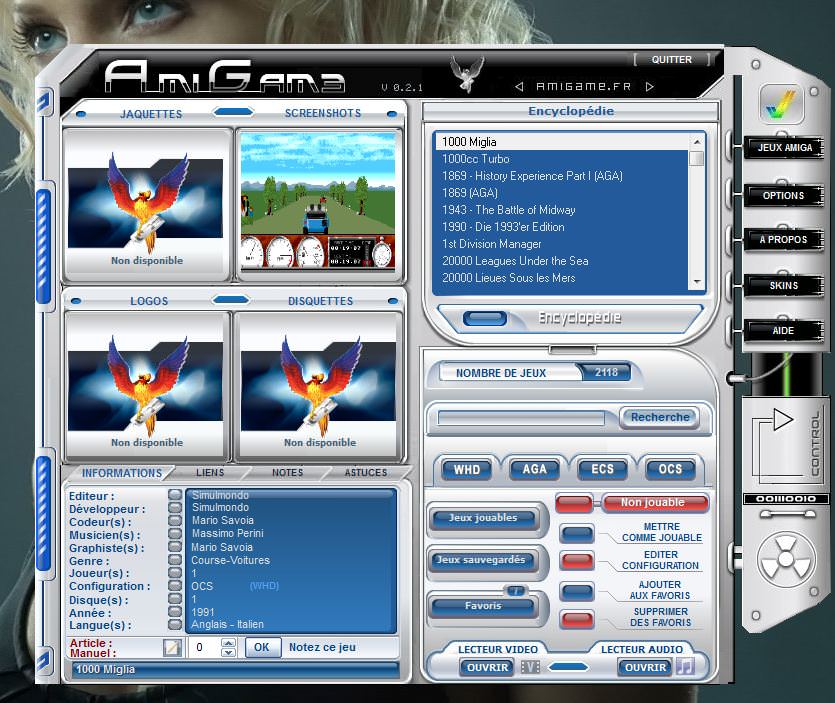This screenshot has height=703, width=835.
Task: Open the JEUX AMIGA section
Action: pyautogui.click(x=784, y=148)
